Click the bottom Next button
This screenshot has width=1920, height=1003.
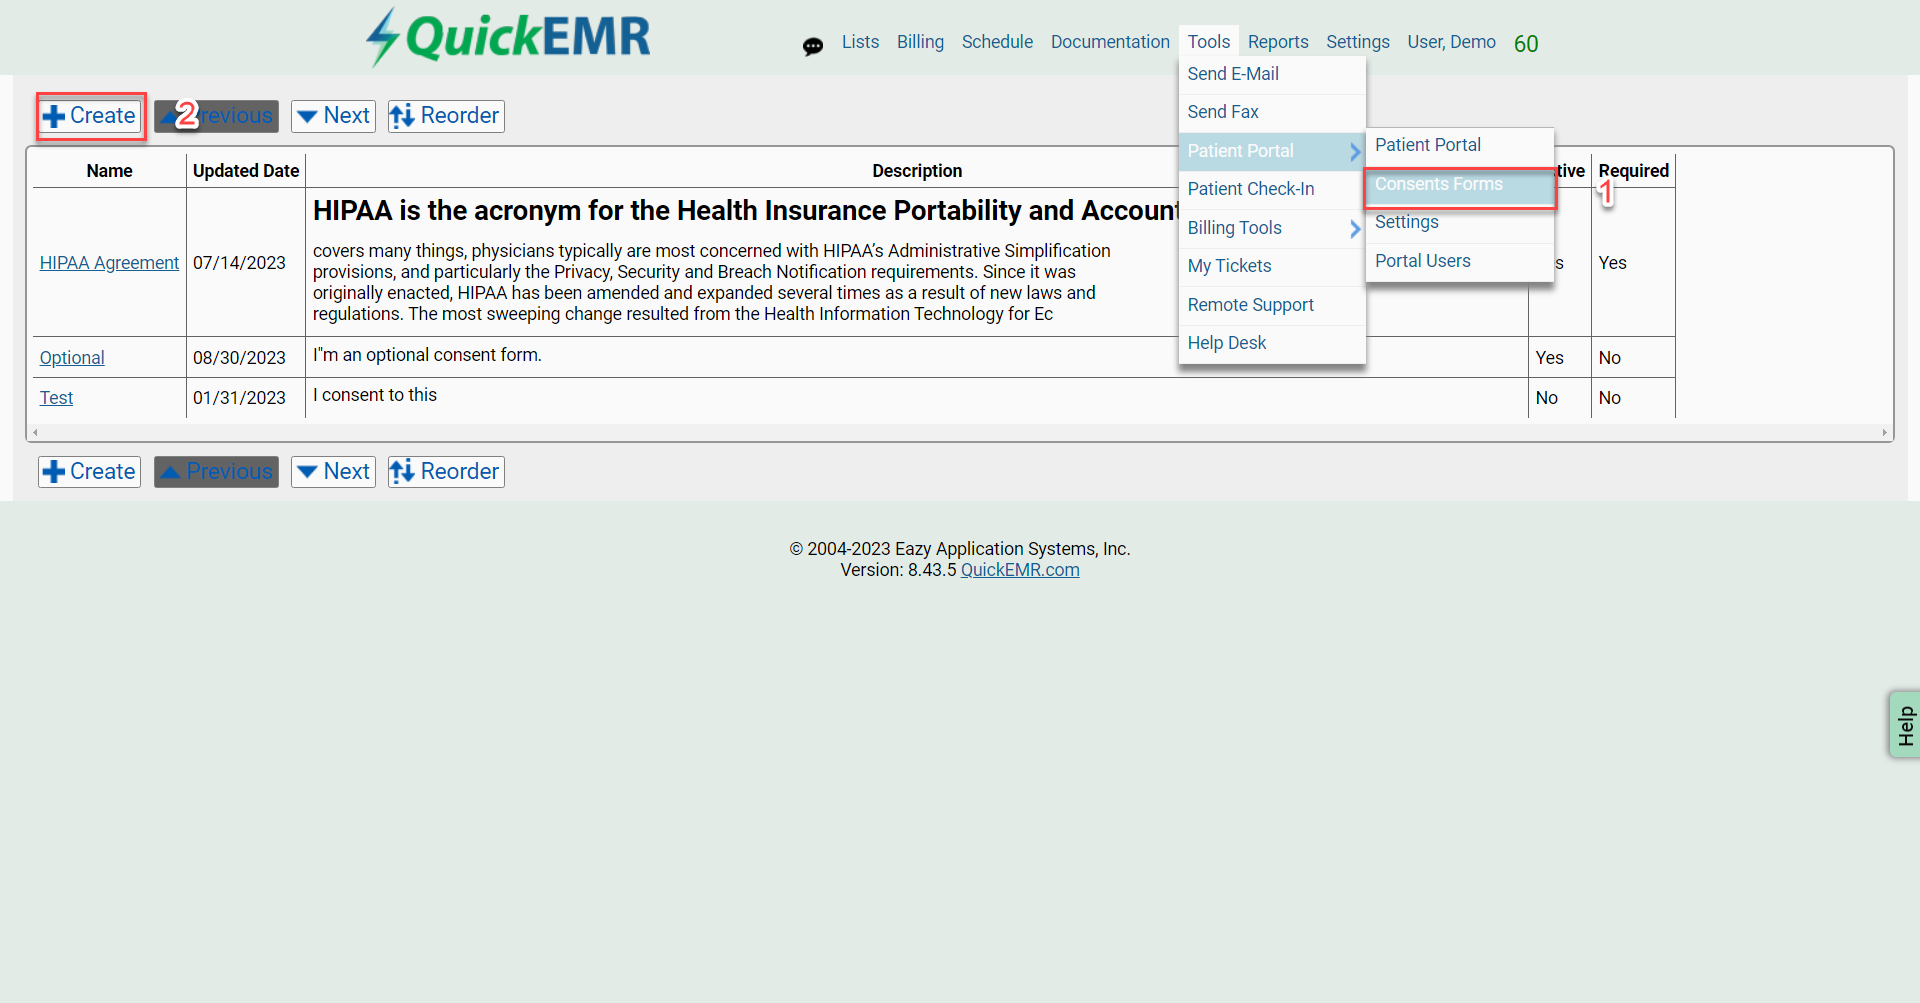[x=333, y=472]
